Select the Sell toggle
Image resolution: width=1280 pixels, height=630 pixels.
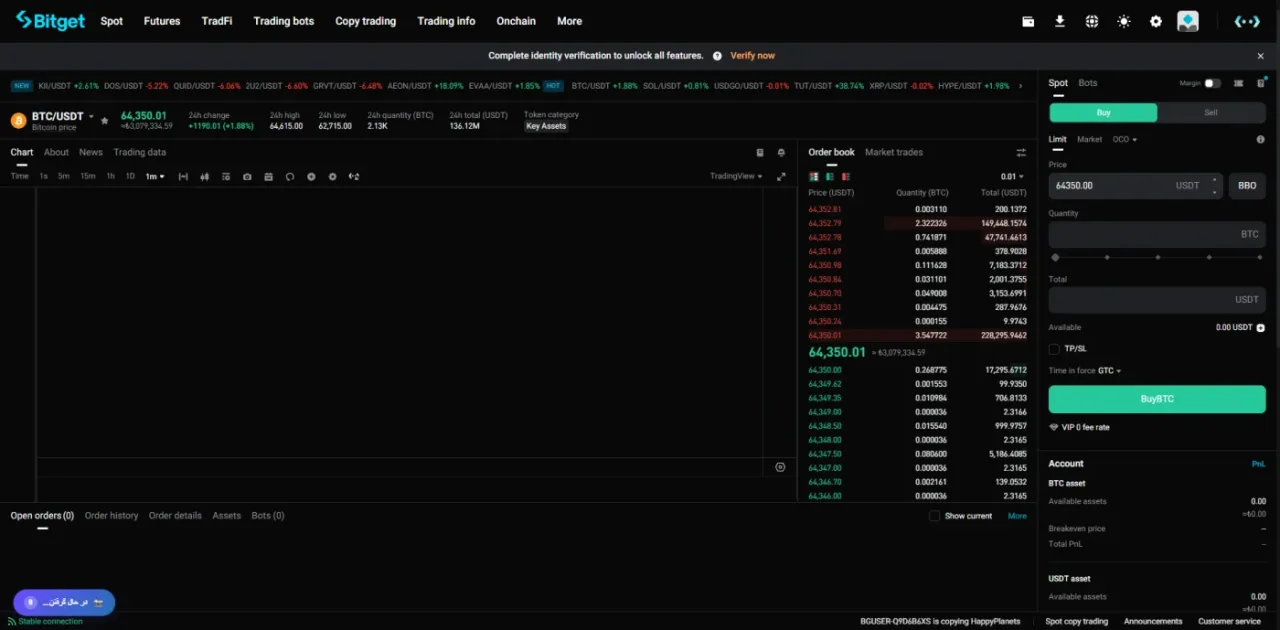point(1211,113)
